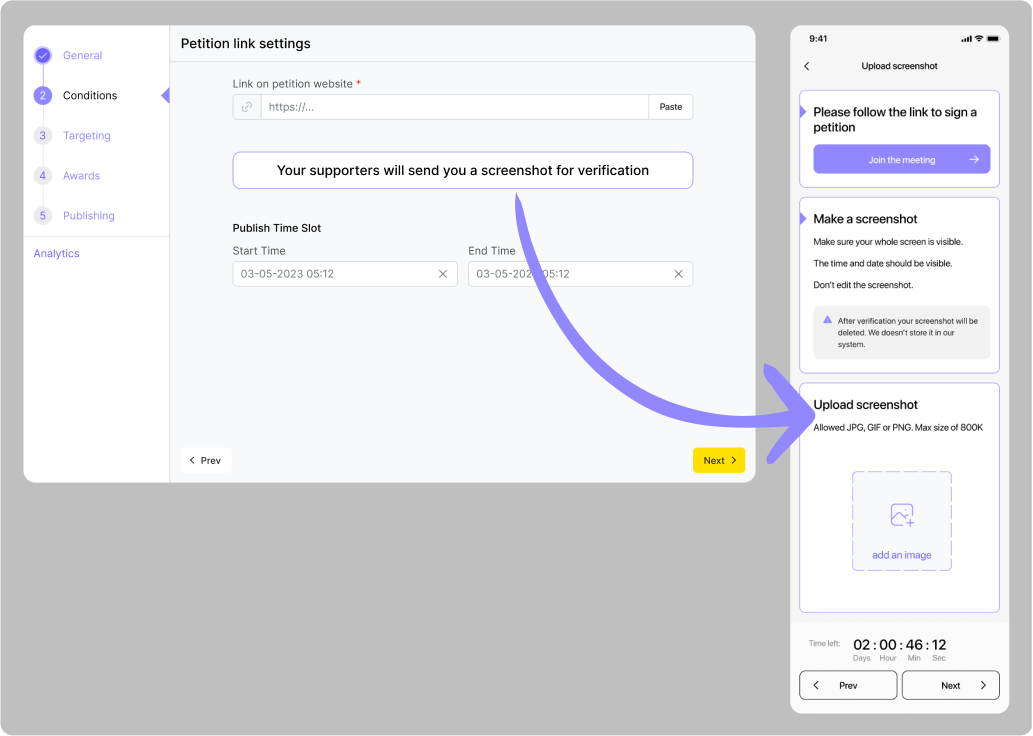The image size is (1033, 736).
Task: Click the desktop Prev button
Action: (206, 460)
